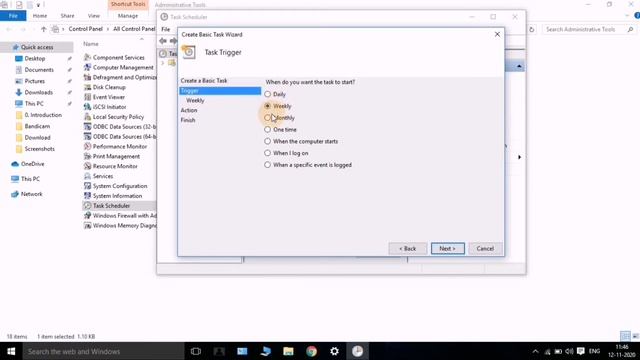Select Event Viewer icon
The width and height of the screenshot is (640, 360).
tap(87, 97)
